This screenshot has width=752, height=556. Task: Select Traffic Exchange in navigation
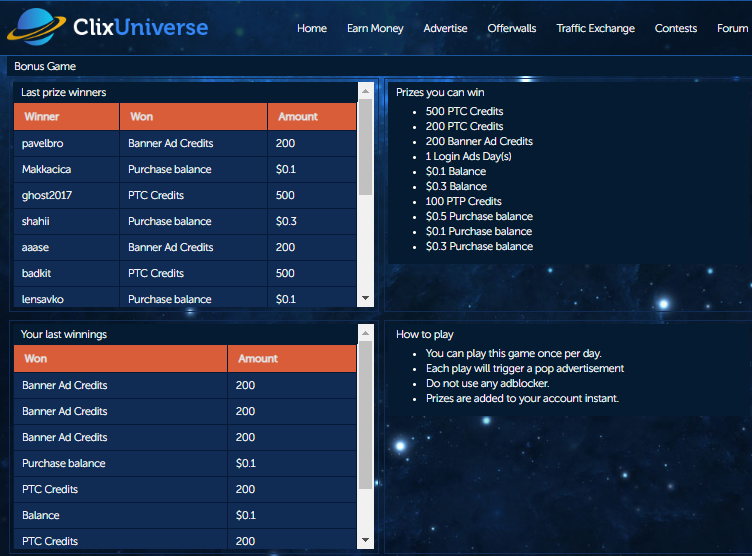(595, 28)
